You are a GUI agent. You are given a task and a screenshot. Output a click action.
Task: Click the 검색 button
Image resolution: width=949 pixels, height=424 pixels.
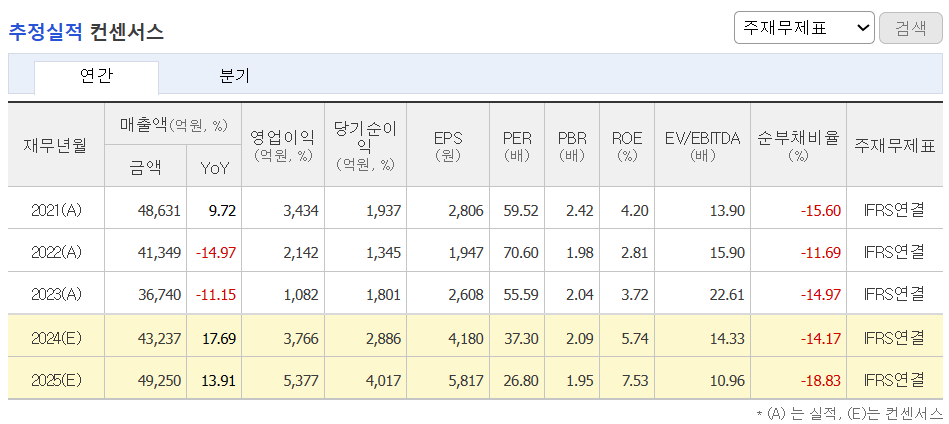[910, 28]
